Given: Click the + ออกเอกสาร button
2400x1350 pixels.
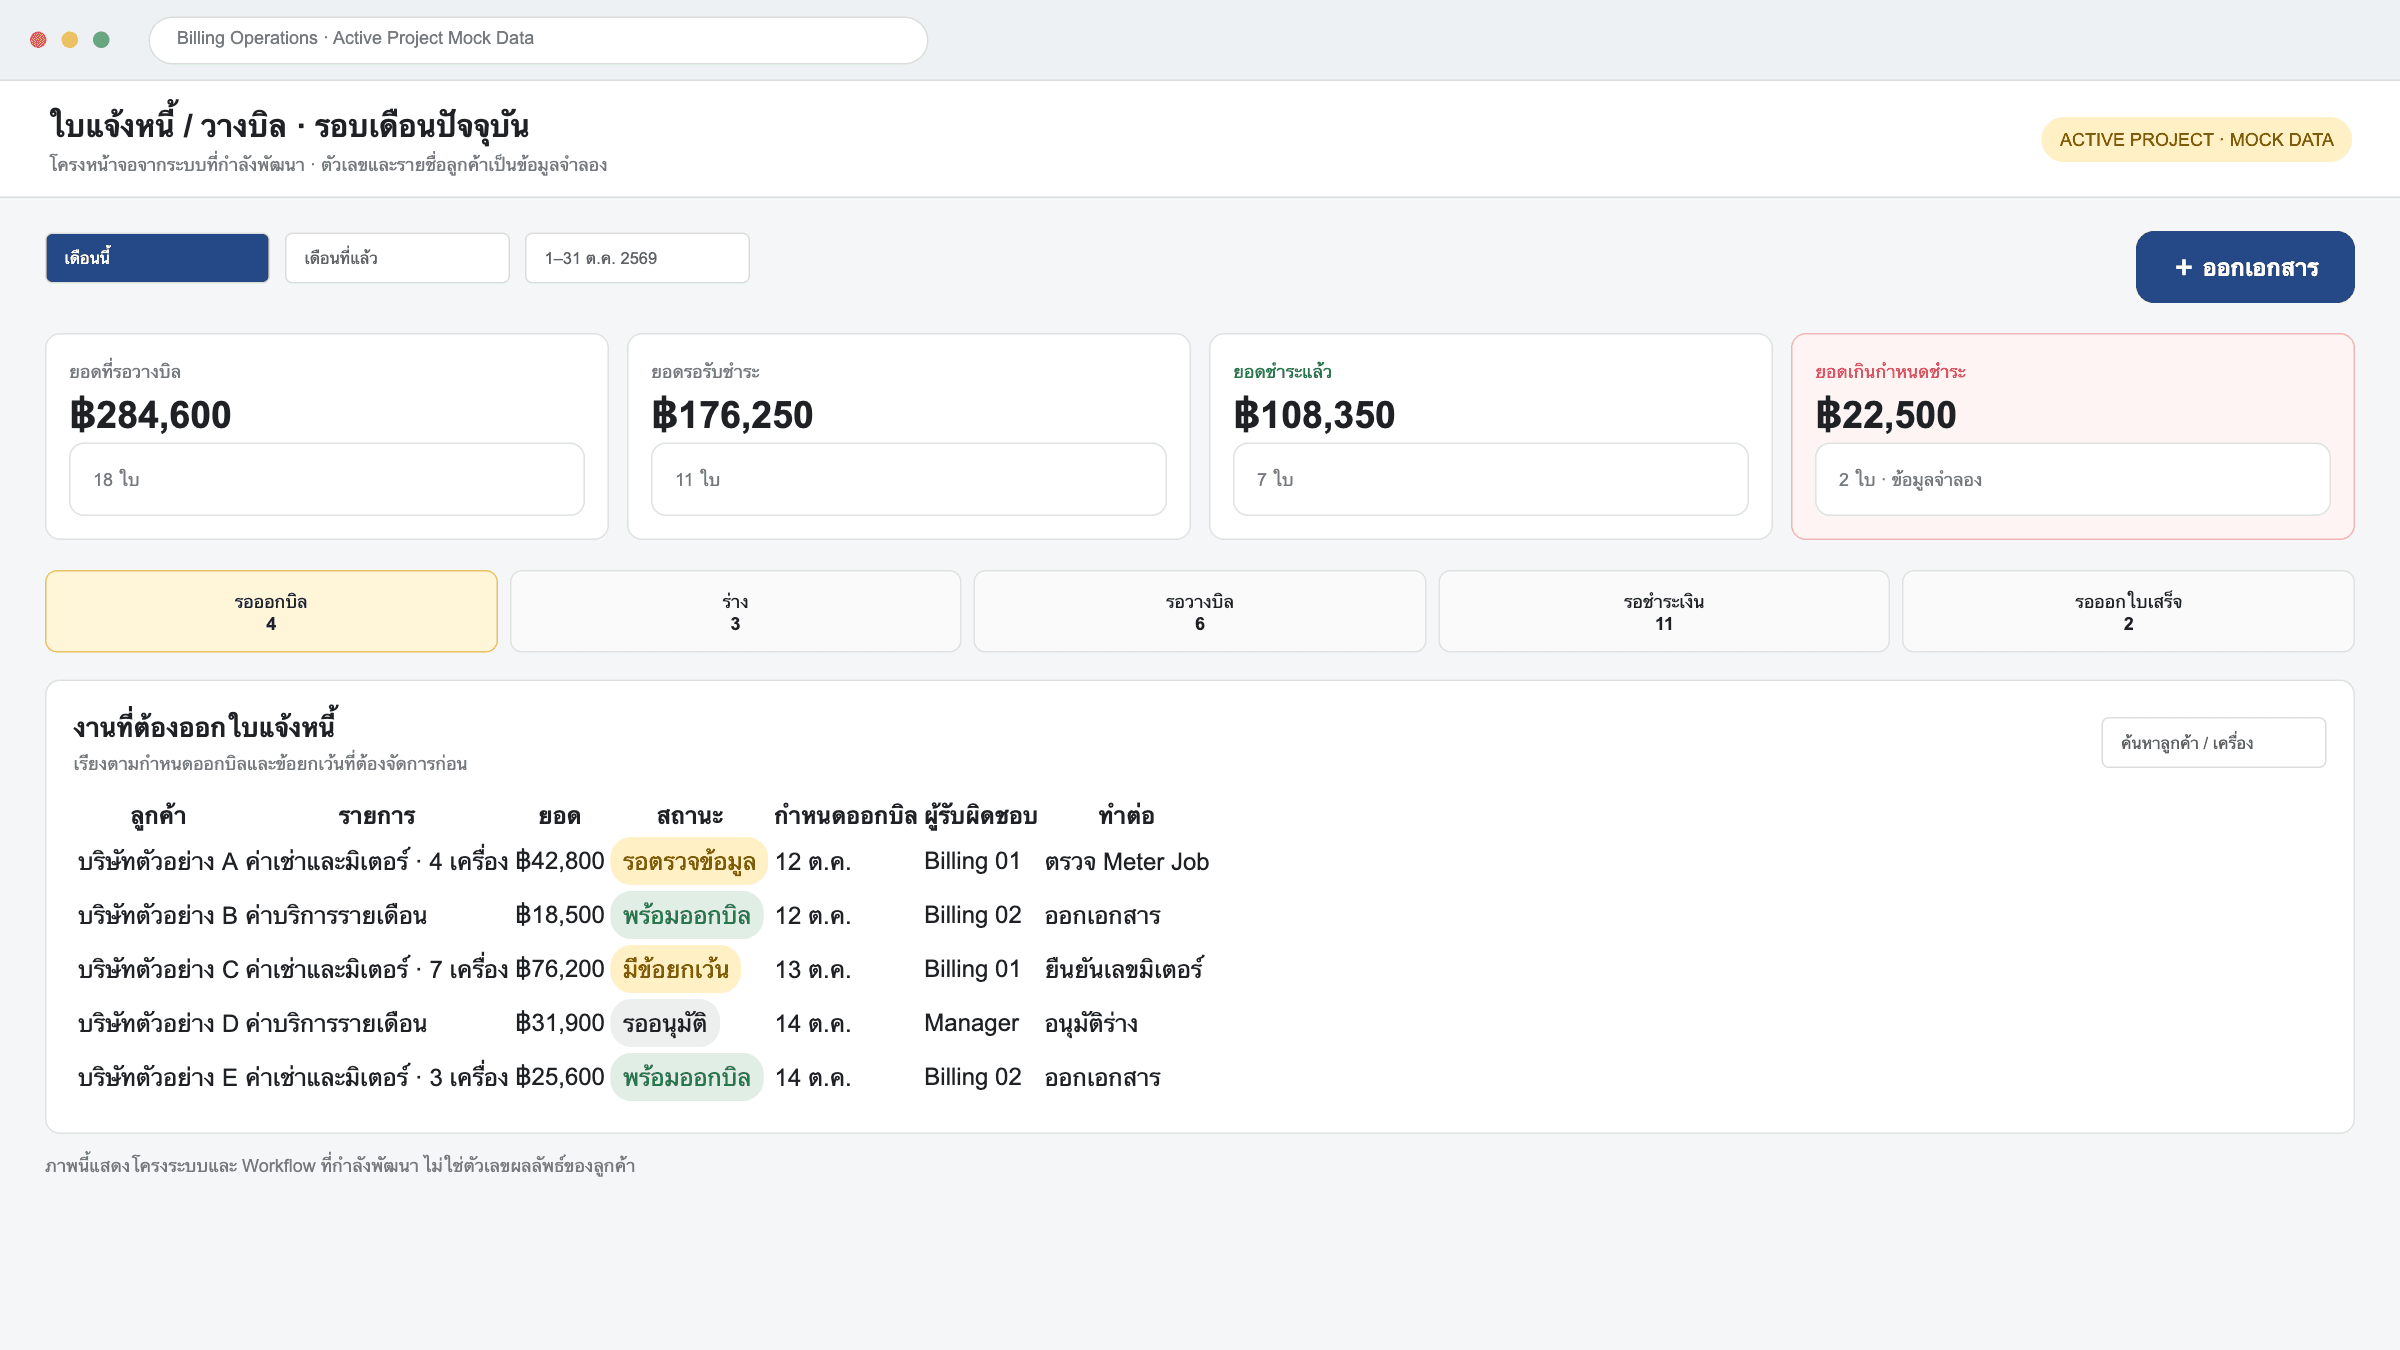Looking at the screenshot, I should [2245, 267].
